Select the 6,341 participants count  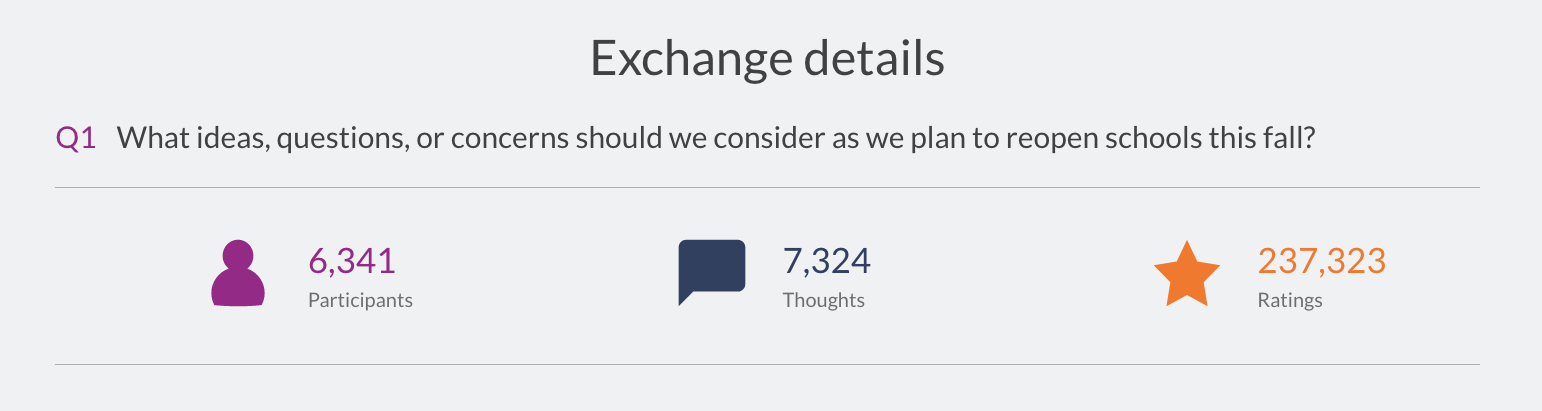[352, 261]
